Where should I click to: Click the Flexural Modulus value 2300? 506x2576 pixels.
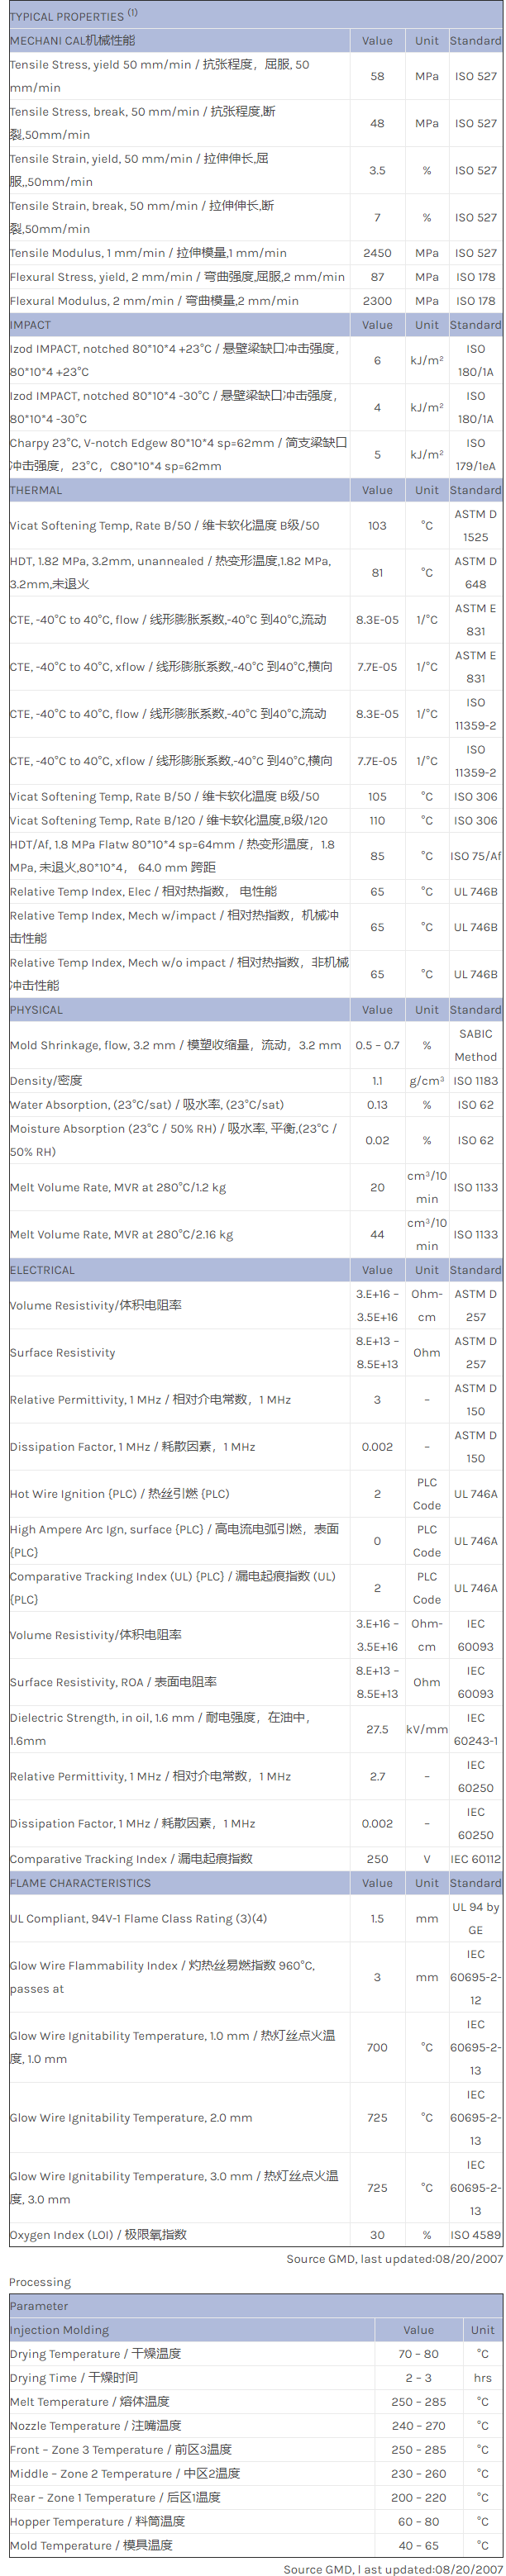tap(377, 301)
